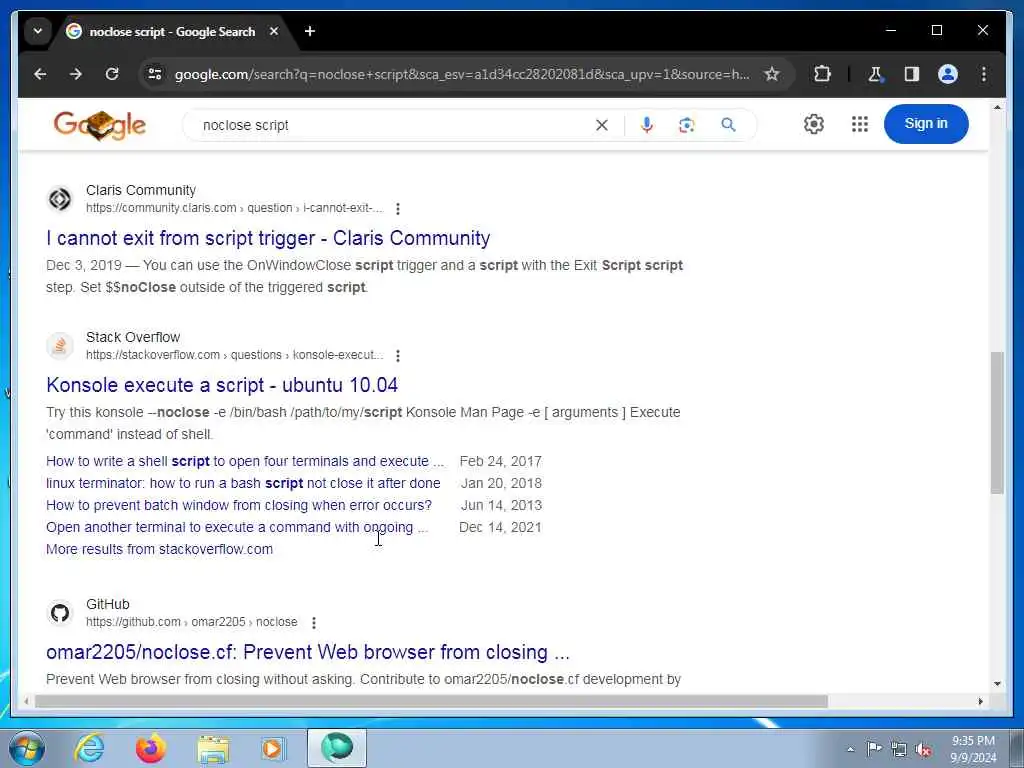
Task: Click the stackoverflow.com URL breadcrumb
Action: (x=234, y=355)
